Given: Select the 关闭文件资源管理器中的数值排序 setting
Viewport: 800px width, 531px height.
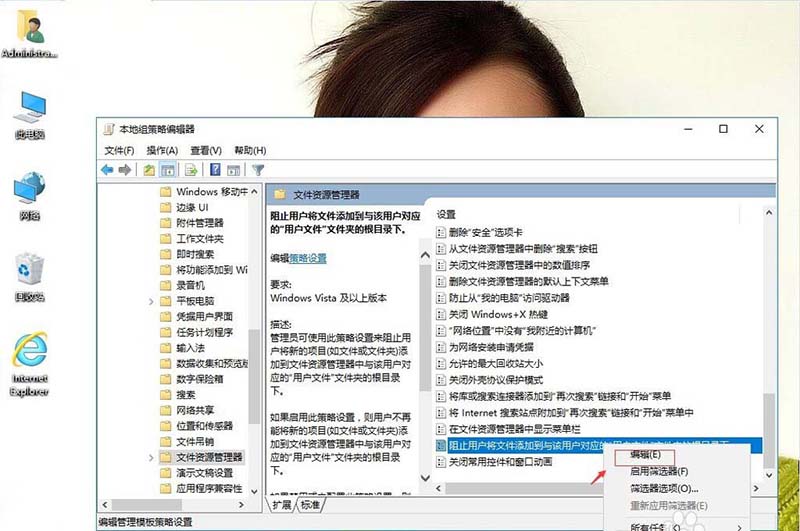Looking at the screenshot, I should pyautogui.click(x=519, y=265).
